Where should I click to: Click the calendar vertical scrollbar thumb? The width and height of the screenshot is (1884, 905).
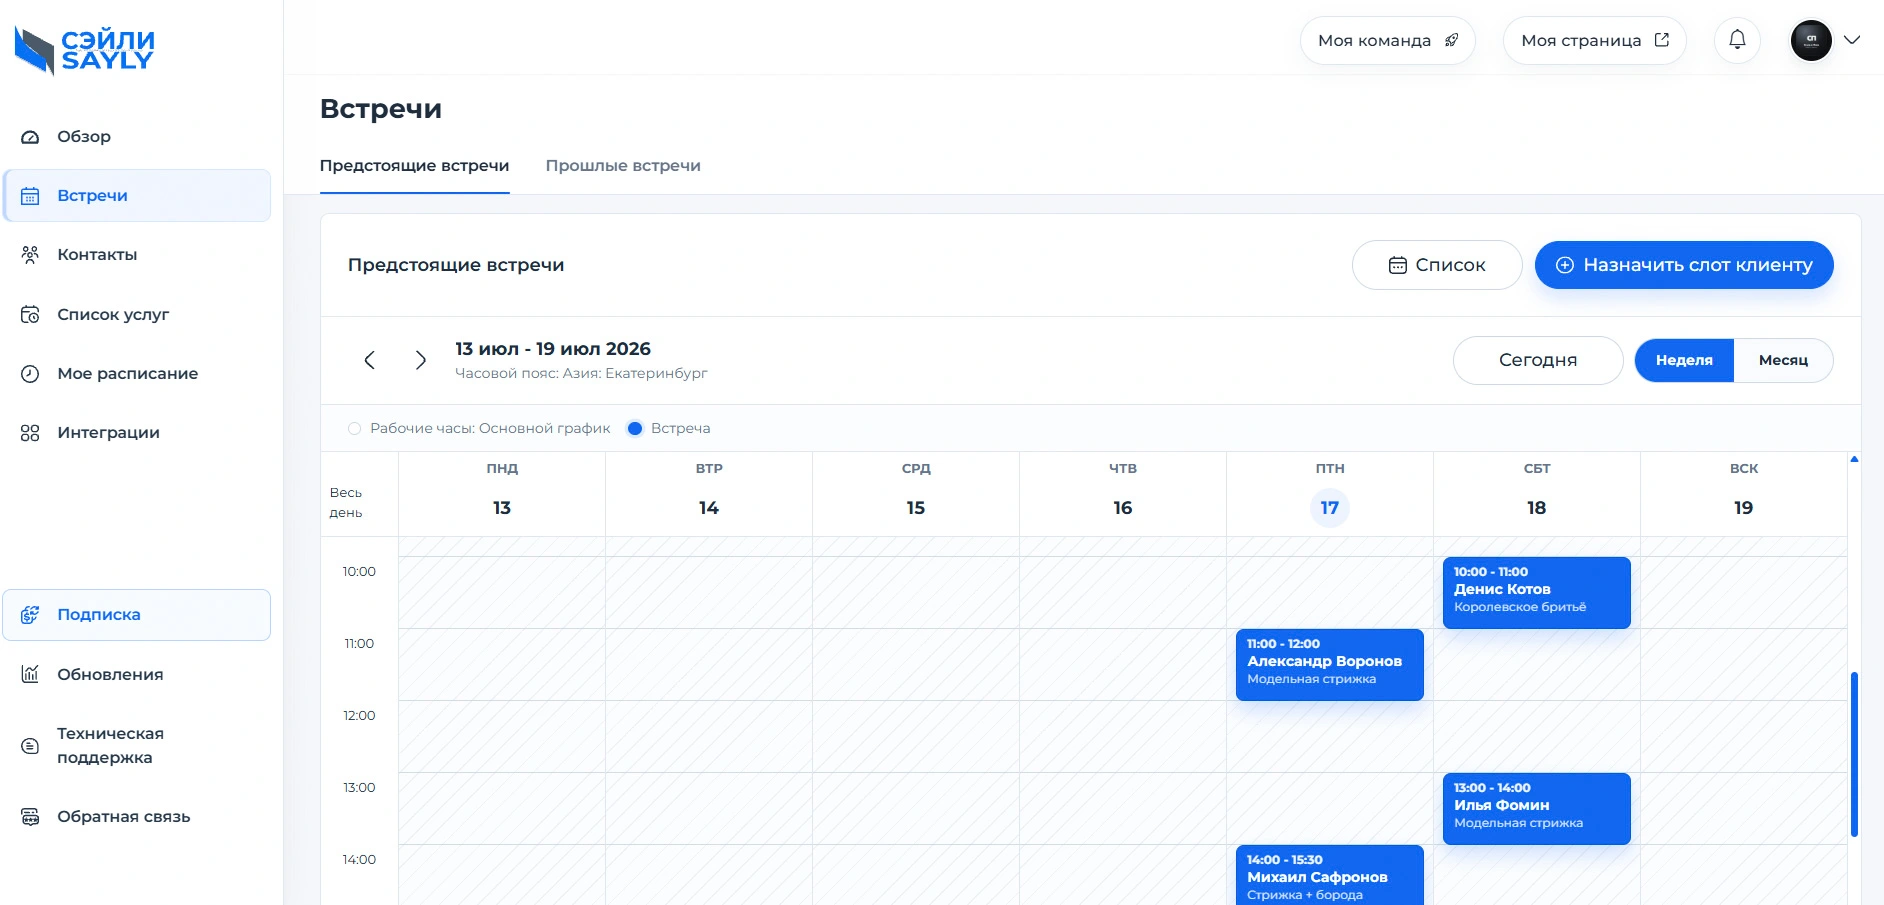(x=1854, y=754)
